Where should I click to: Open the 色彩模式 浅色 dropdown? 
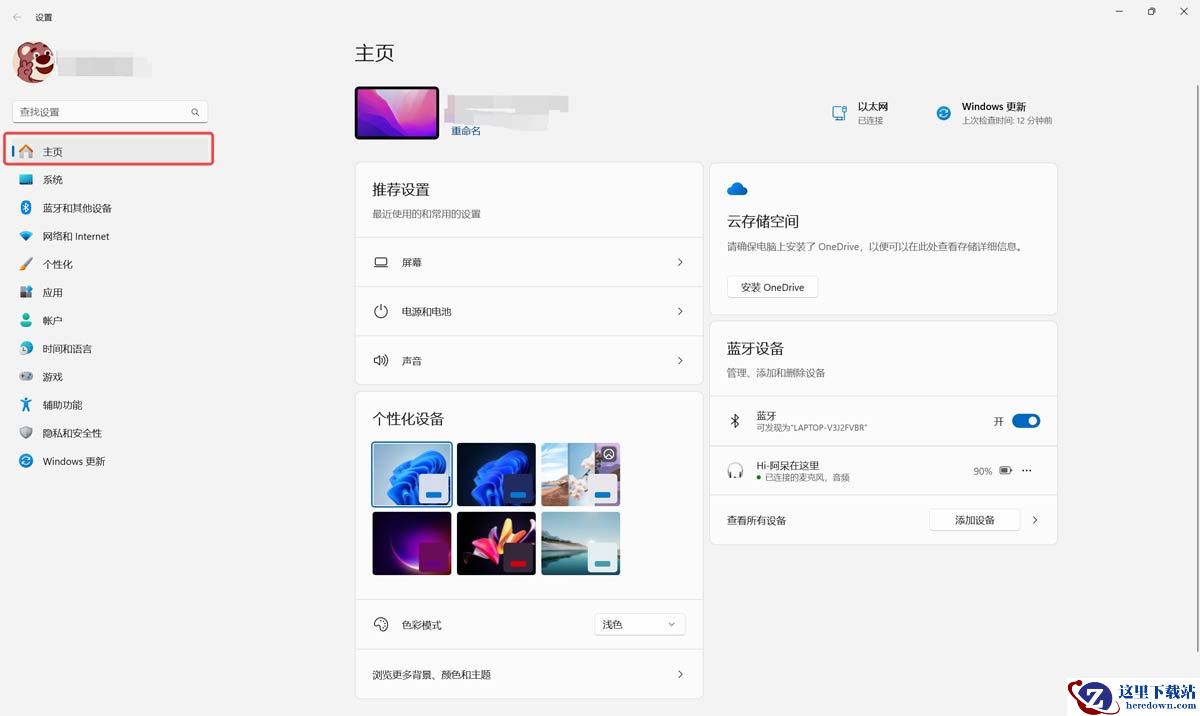click(x=640, y=624)
